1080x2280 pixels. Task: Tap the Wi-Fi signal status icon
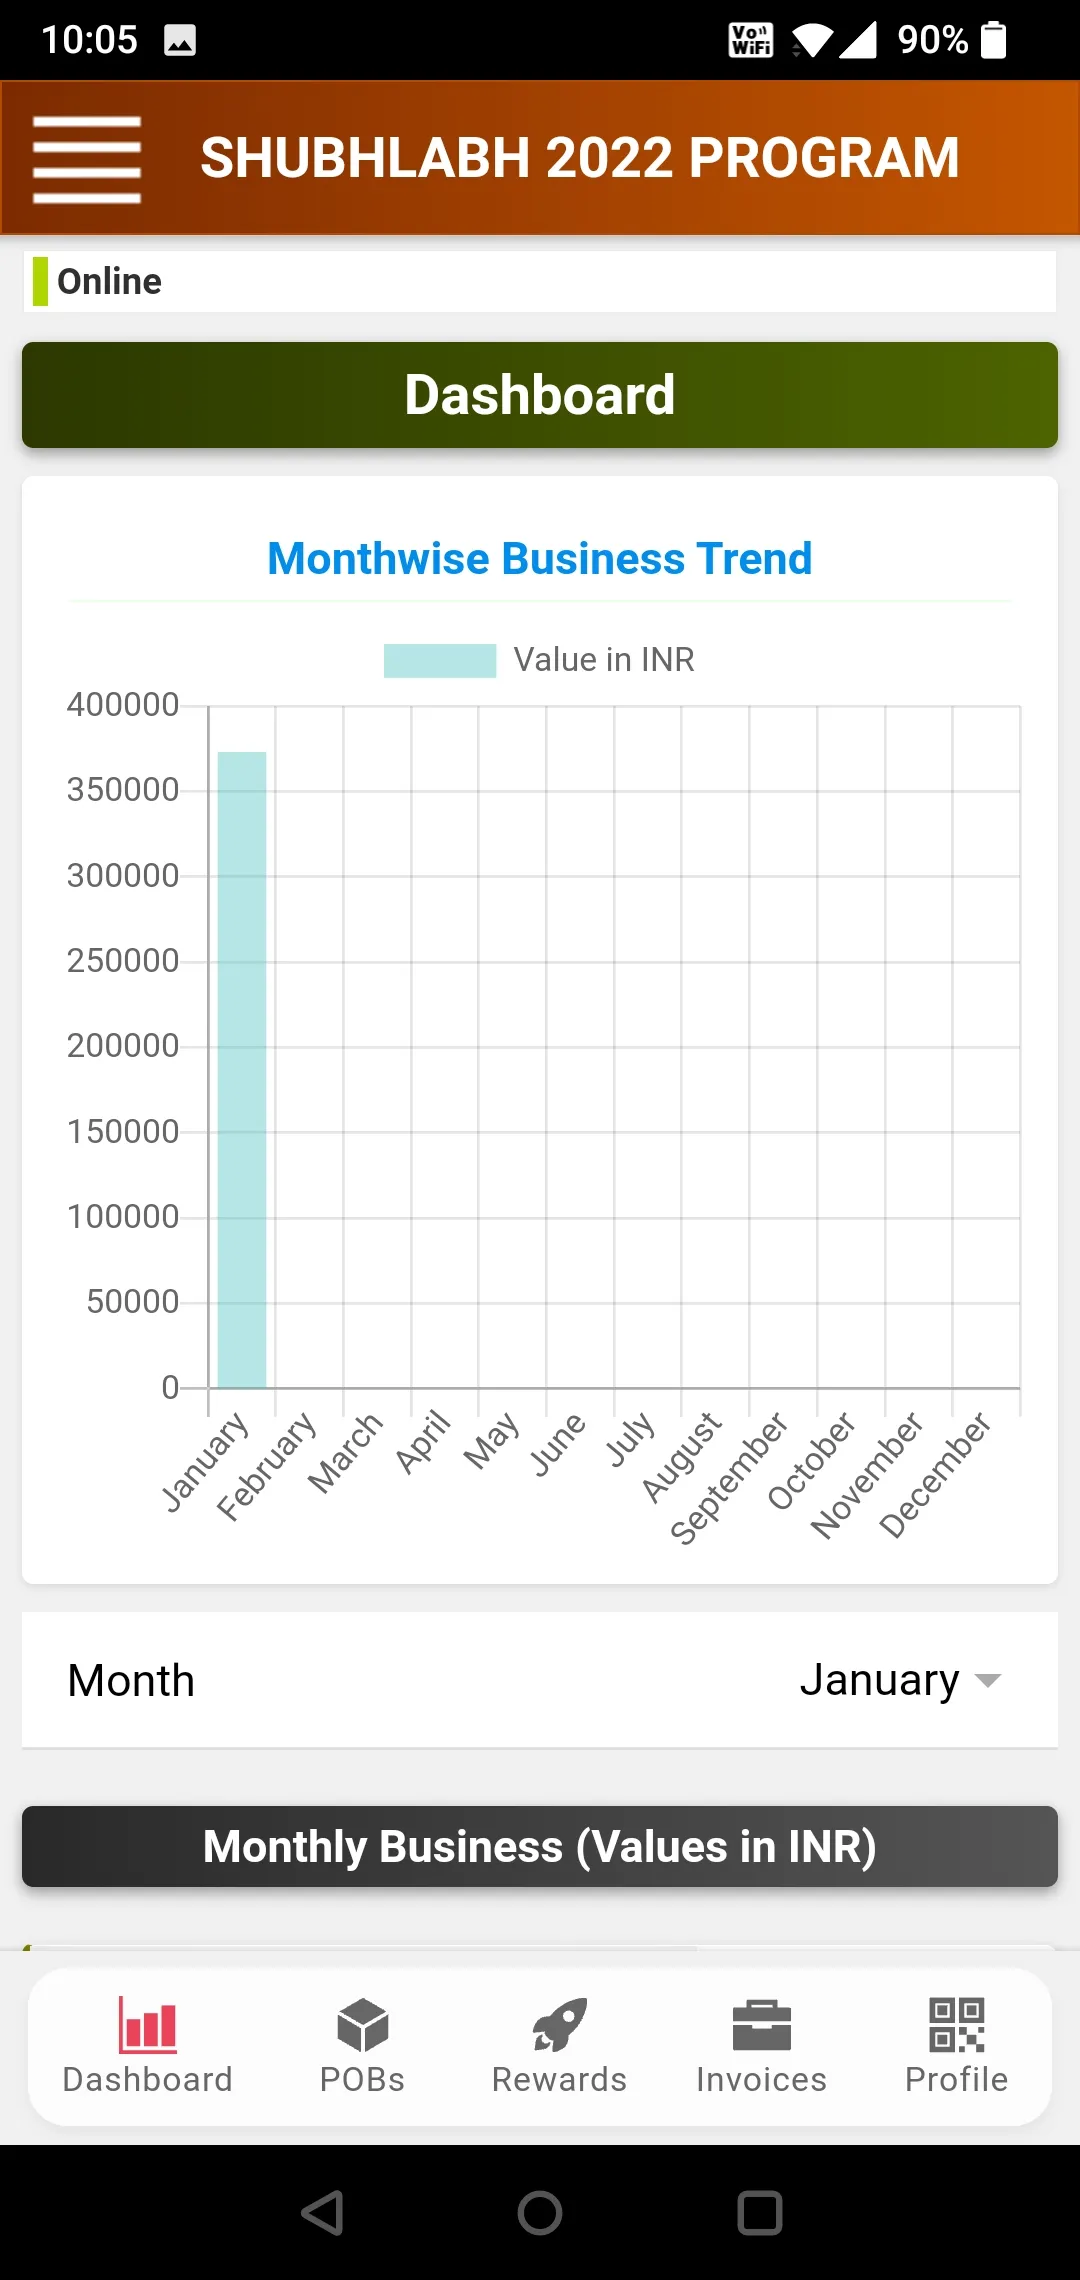click(812, 40)
